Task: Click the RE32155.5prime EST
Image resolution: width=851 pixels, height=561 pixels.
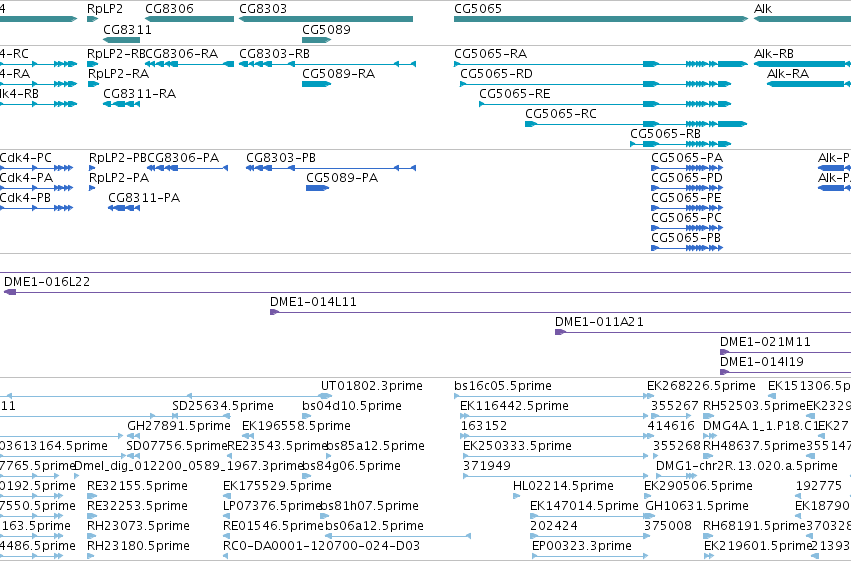Action: pyautogui.click(x=92, y=497)
